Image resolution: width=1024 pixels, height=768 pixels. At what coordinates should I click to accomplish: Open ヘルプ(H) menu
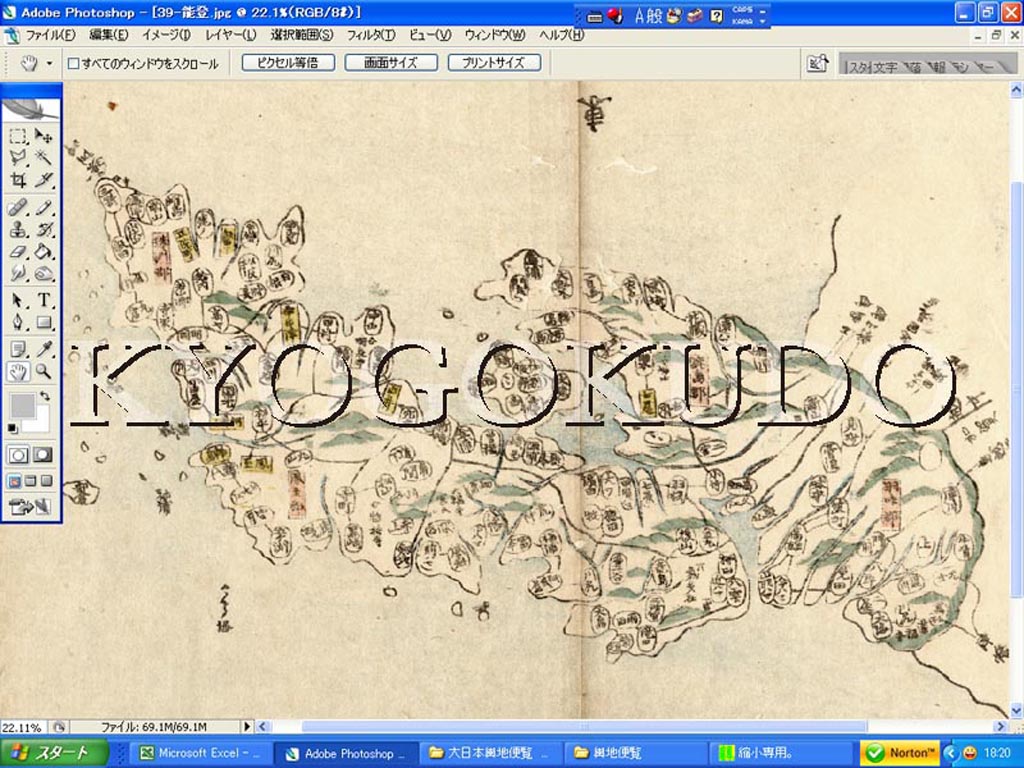click(562, 35)
